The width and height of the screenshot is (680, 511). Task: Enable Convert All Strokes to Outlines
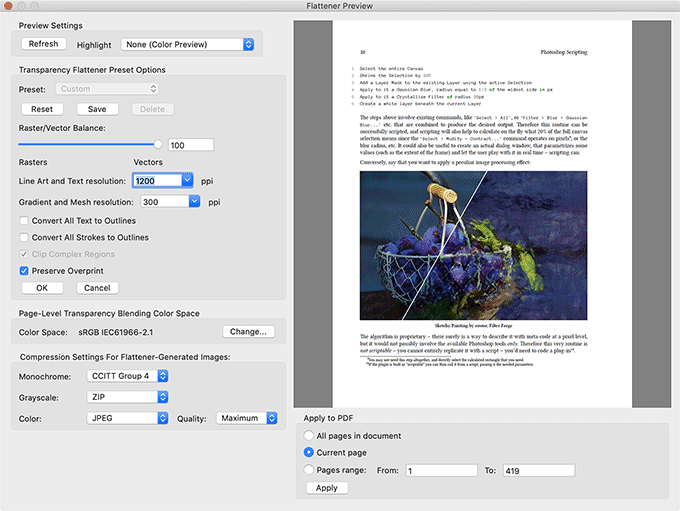[24, 237]
